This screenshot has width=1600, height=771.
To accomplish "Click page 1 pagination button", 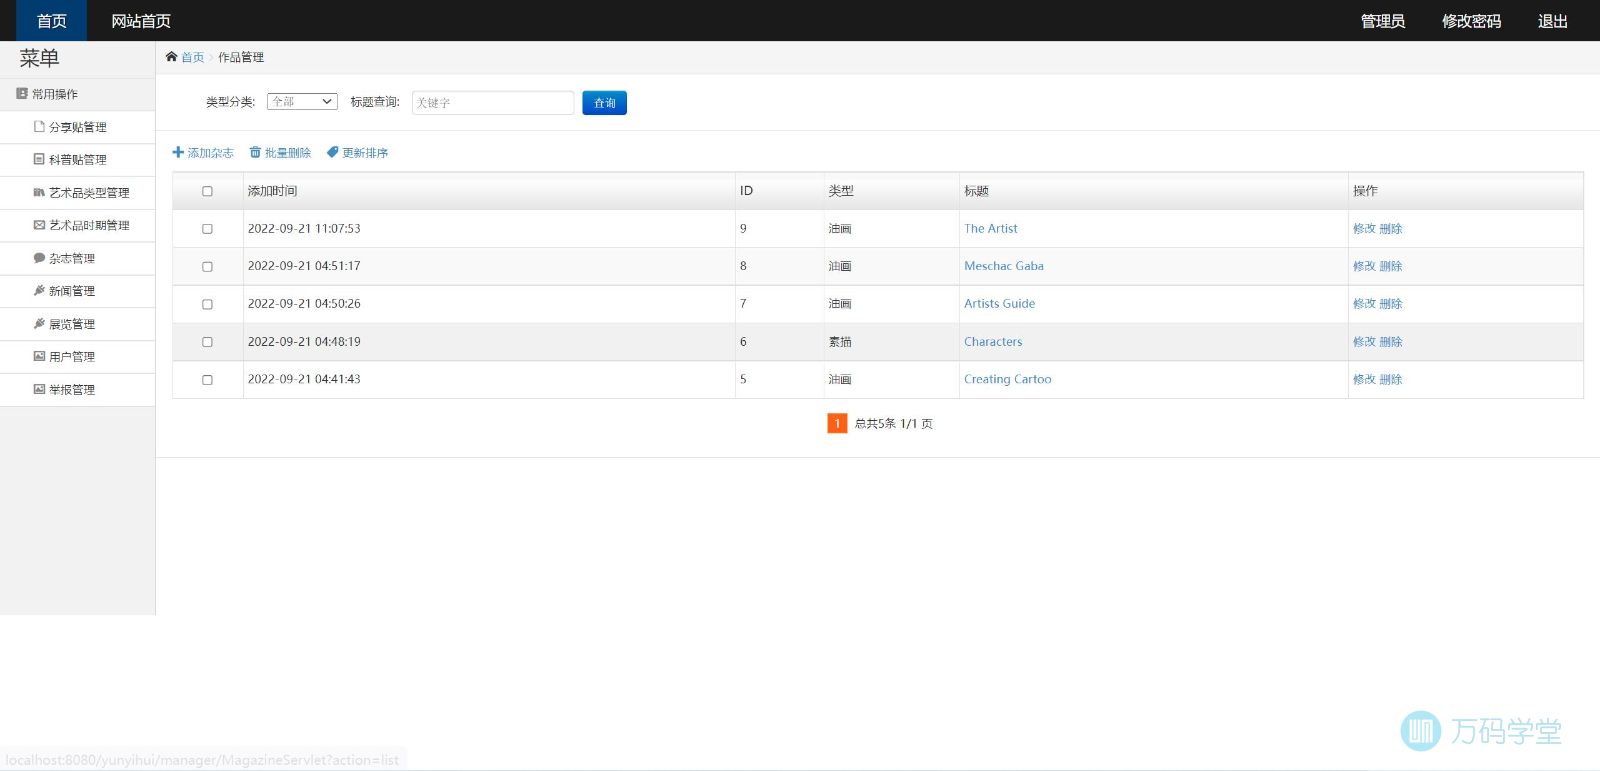I will pos(837,424).
